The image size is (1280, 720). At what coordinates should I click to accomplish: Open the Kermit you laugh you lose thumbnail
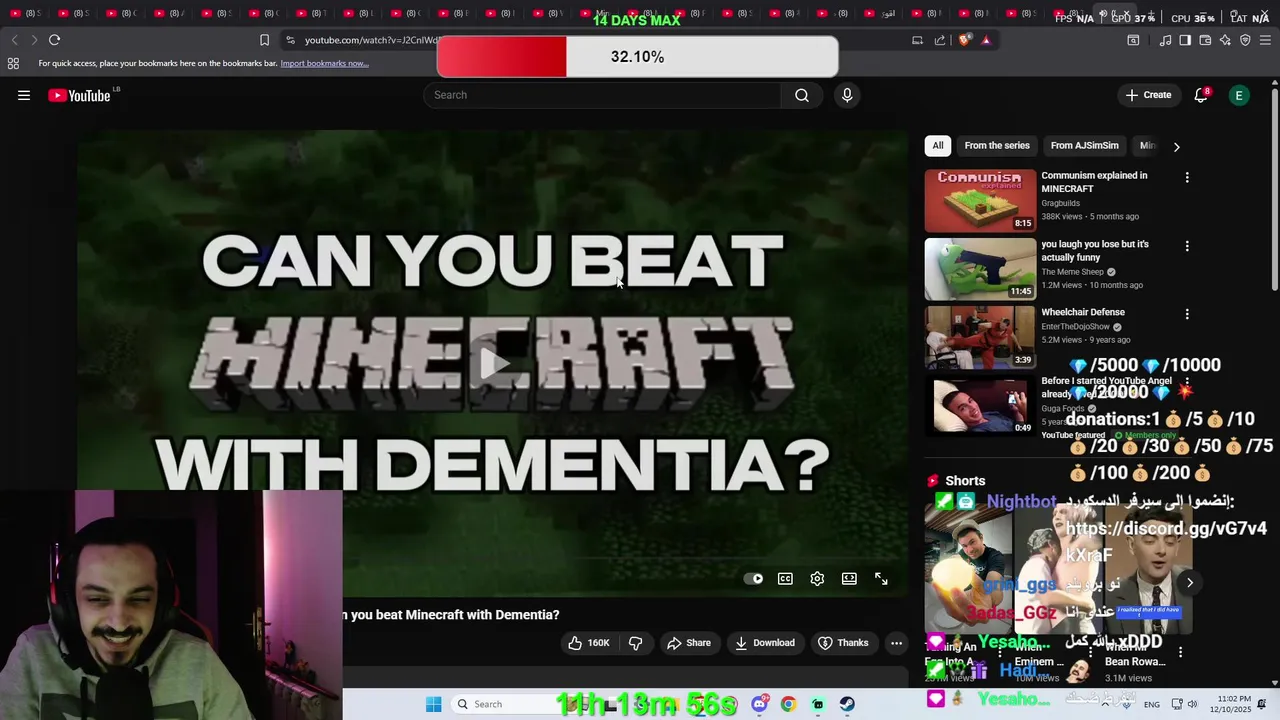pos(980,269)
